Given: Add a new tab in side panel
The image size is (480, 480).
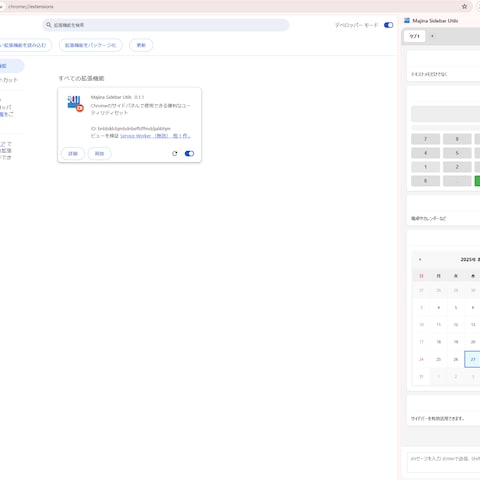Looking at the screenshot, I should tap(432, 36).
